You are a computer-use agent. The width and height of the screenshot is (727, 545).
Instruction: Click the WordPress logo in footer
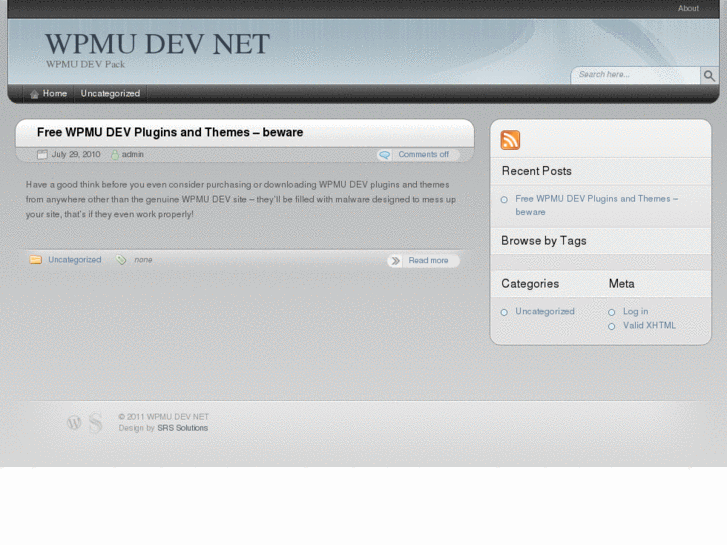[x=74, y=423]
